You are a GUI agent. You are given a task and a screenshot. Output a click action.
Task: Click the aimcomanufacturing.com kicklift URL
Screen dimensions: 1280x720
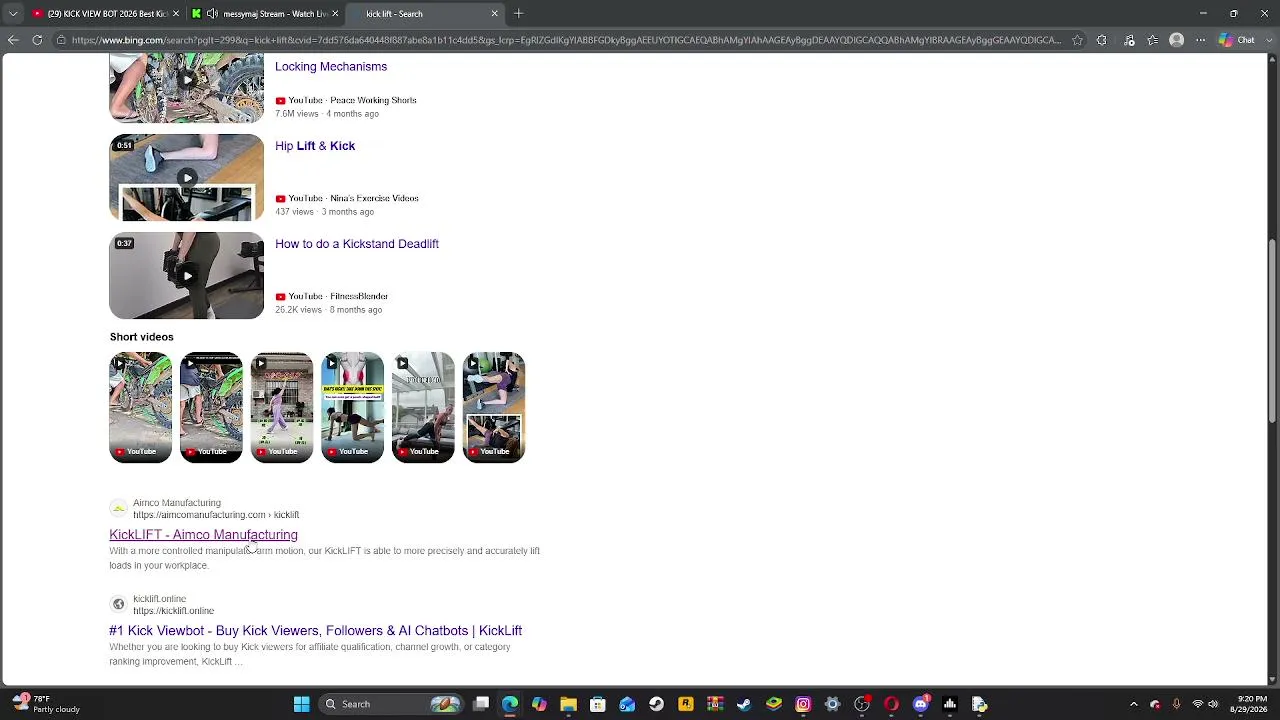click(x=216, y=515)
